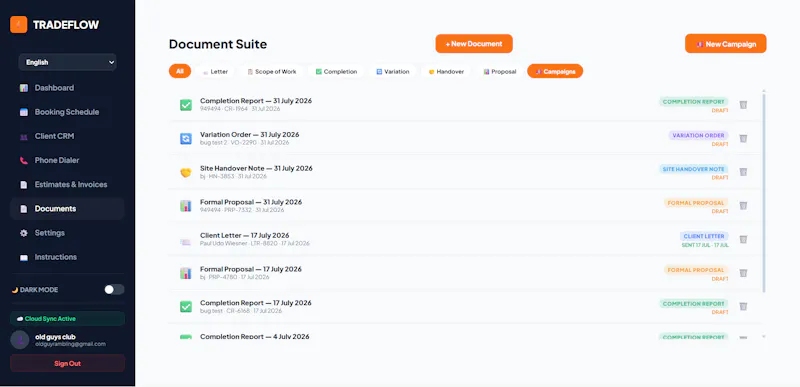Click the Cloud Sync Active status badge
Viewport: 800px width, 387px height.
pyautogui.click(x=67, y=319)
